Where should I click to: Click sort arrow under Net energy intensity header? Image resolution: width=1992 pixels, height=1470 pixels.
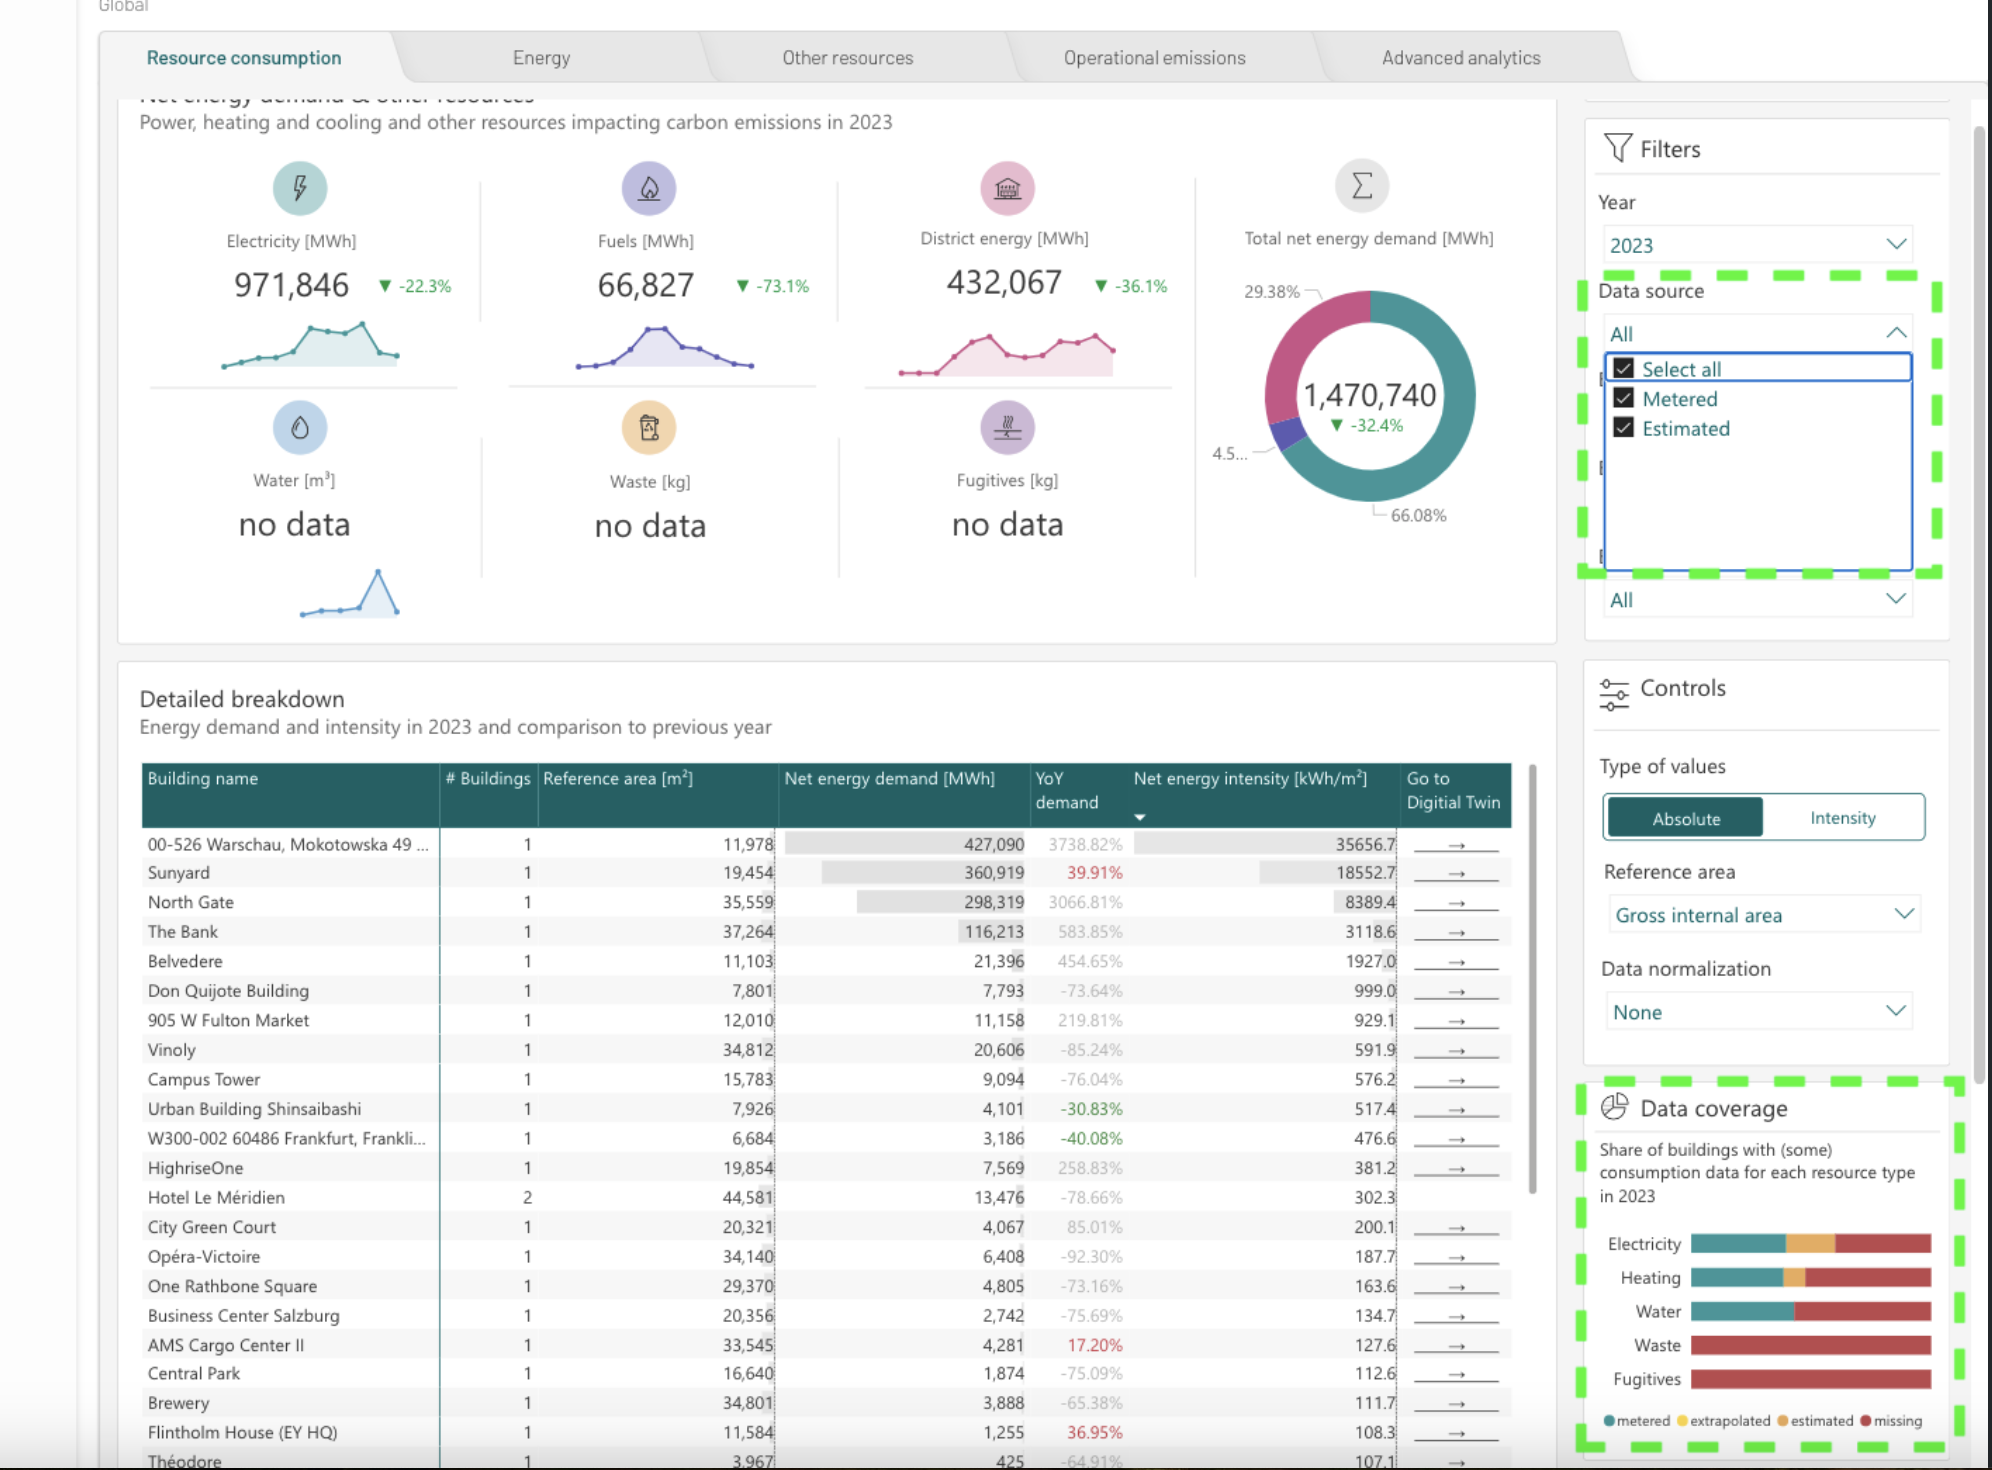click(1140, 817)
